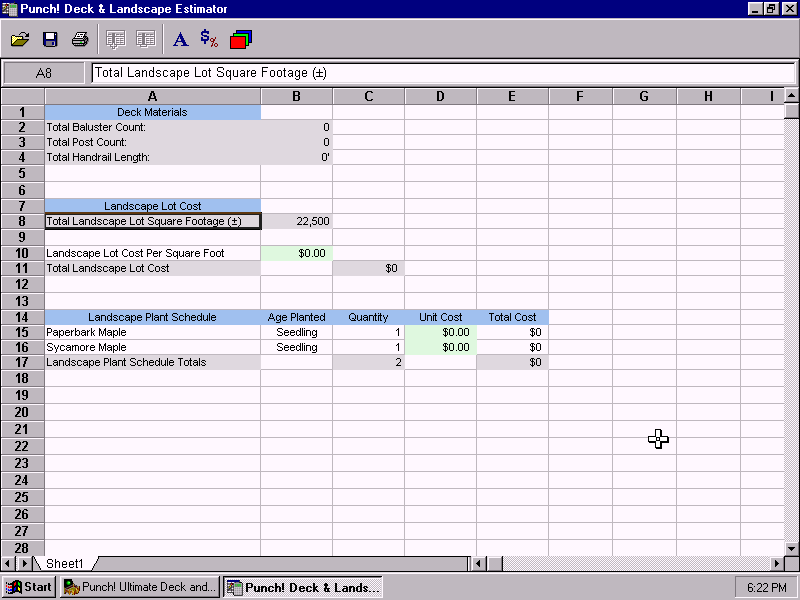Screen dimensions: 800x600
Task: Click the first grayed spreadsheet toolbar icon
Action: point(116,39)
